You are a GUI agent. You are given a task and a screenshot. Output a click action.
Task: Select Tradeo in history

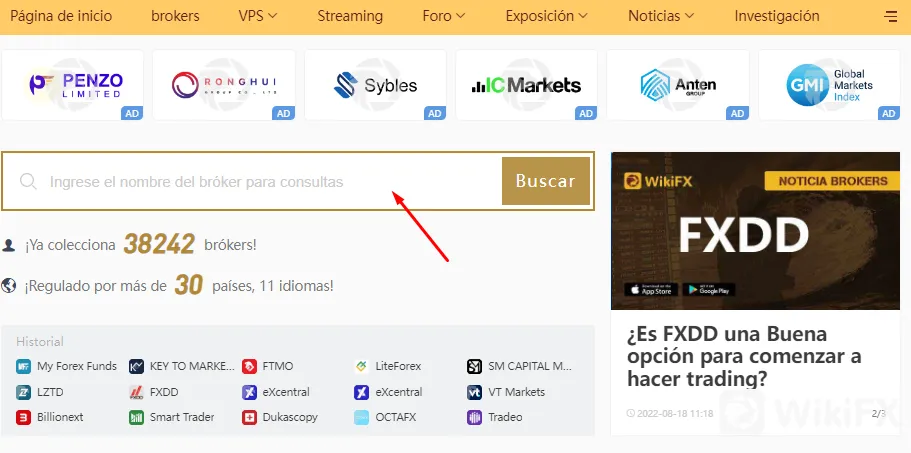click(505, 417)
